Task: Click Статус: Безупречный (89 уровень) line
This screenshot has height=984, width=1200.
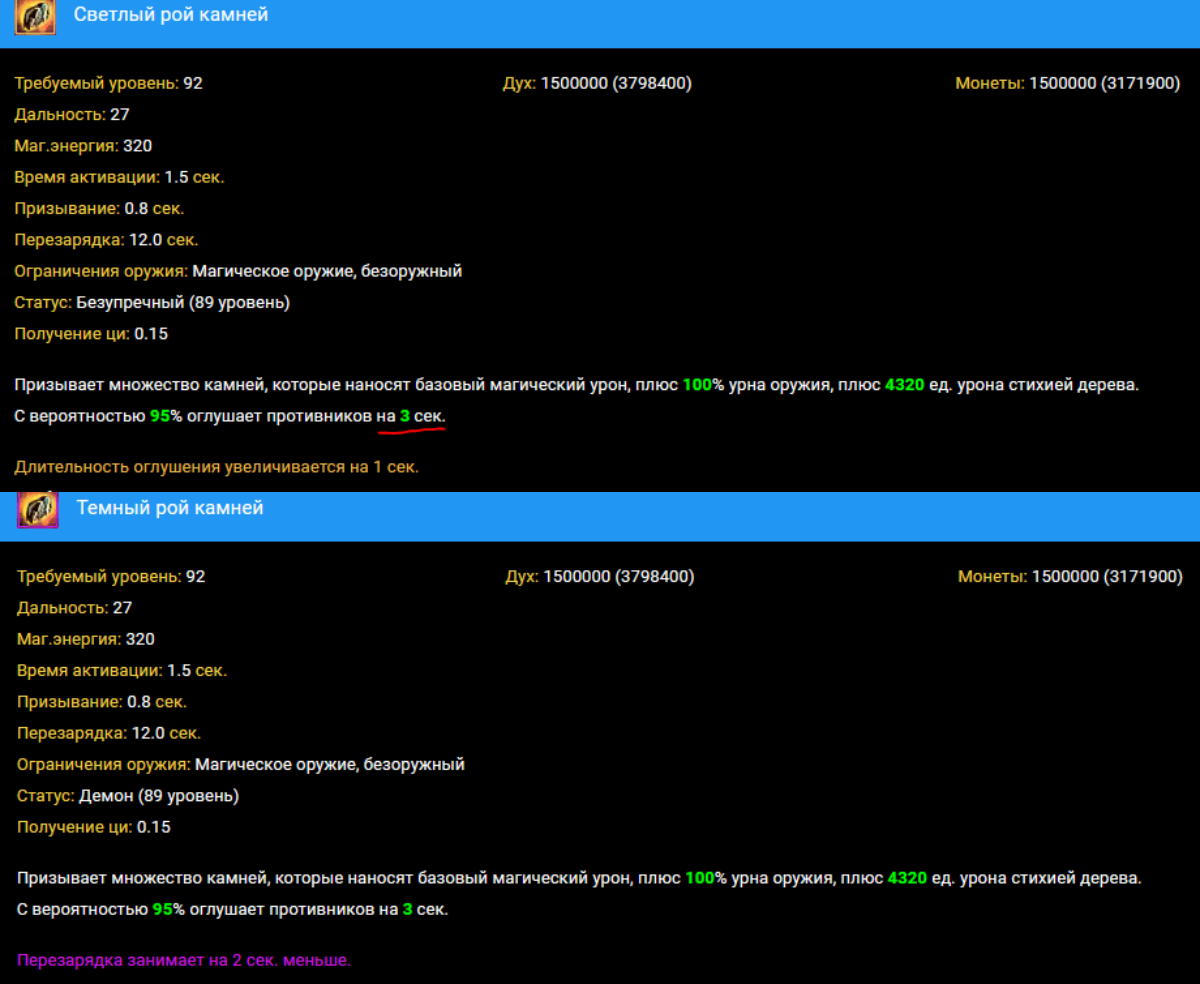Action: pos(152,302)
